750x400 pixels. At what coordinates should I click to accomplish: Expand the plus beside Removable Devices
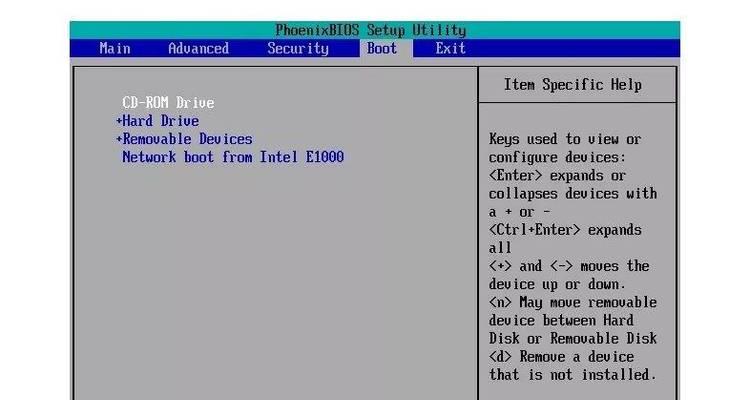(x=119, y=139)
